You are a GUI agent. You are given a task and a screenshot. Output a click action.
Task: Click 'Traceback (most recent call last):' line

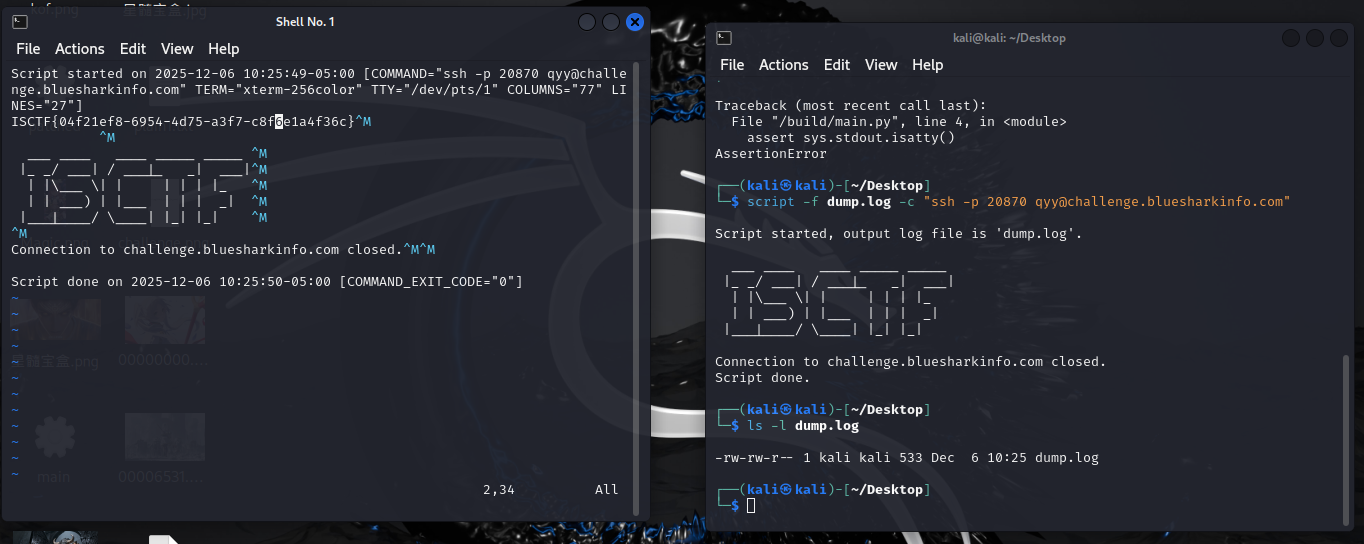point(851,106)
